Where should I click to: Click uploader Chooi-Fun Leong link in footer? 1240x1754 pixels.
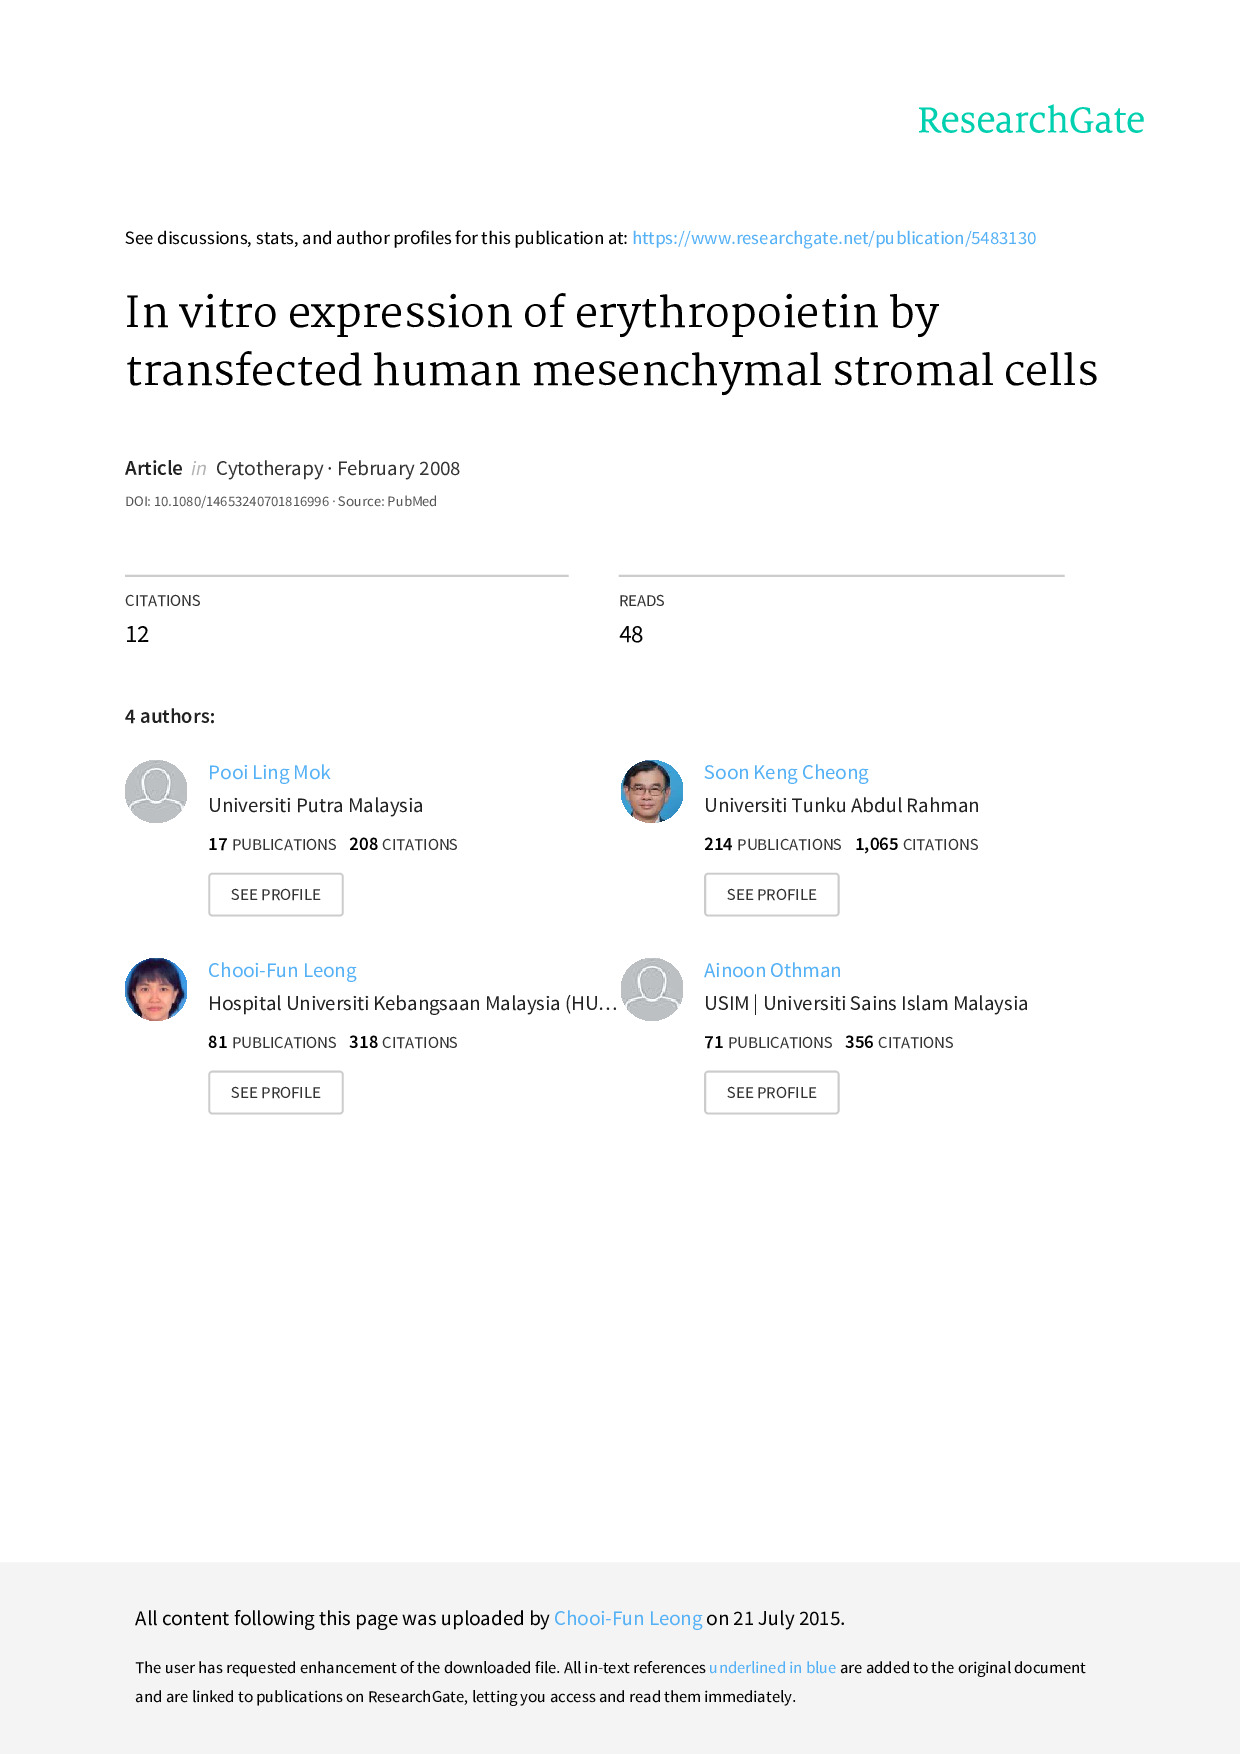click(x=628, y=1618)
